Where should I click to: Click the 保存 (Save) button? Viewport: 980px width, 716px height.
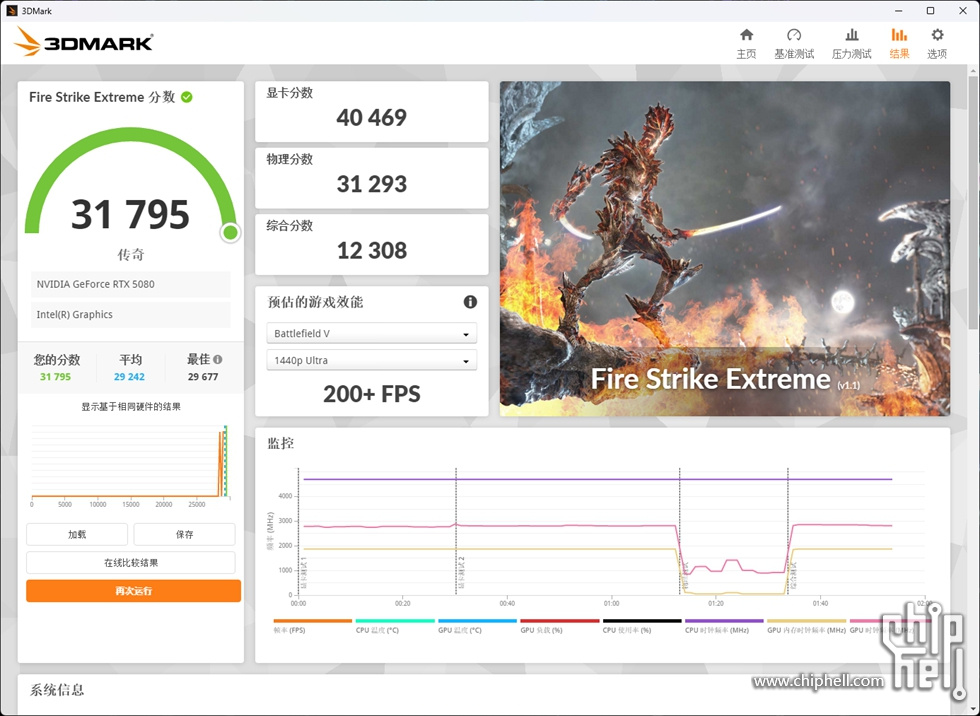[184, 535]
